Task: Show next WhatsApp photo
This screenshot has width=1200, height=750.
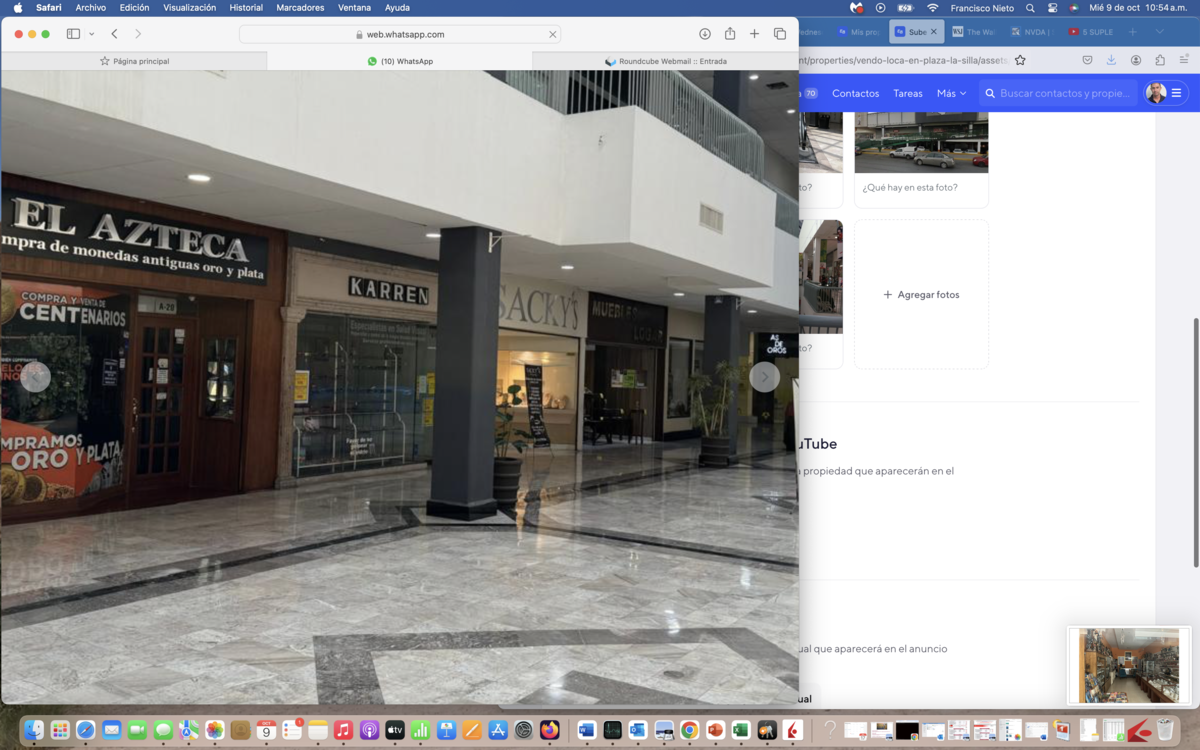Action: tap(764, 377)
